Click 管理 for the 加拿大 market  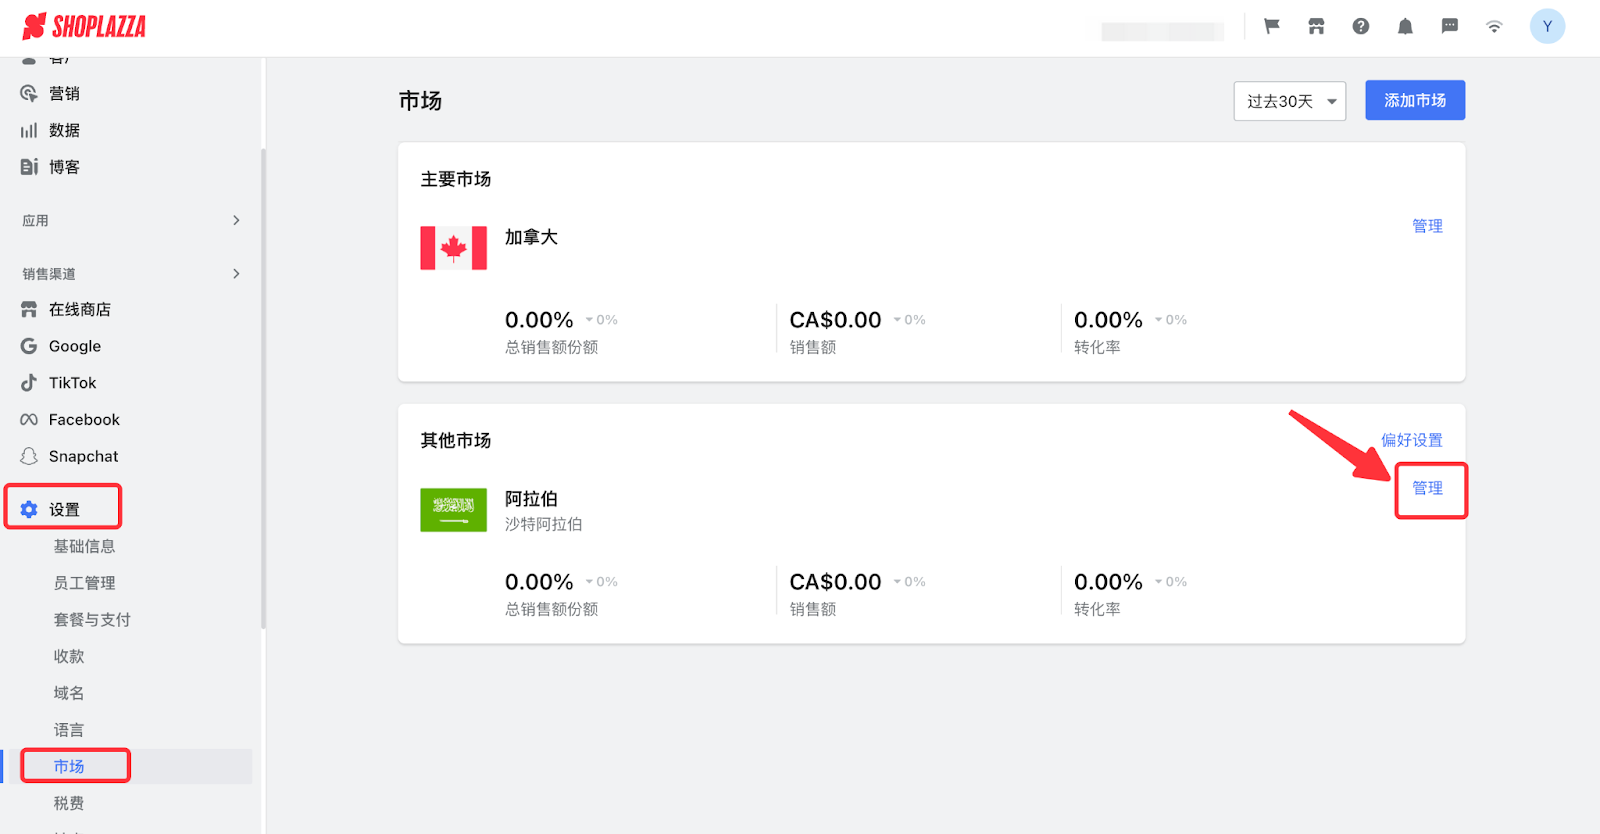(1427, 226)
